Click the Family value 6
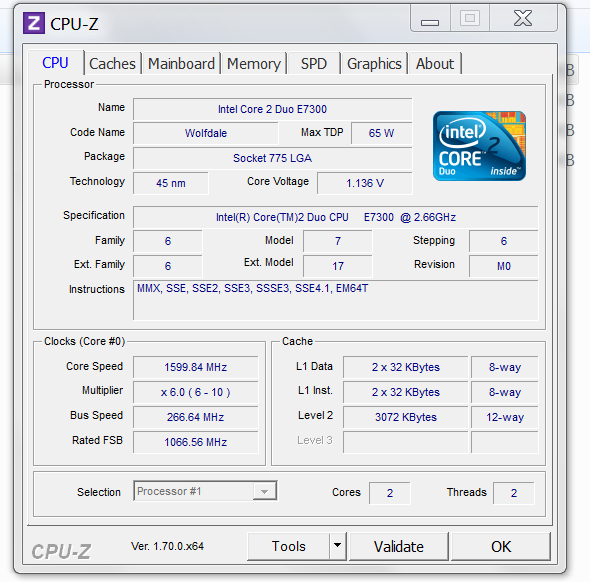 click(168, 241)
